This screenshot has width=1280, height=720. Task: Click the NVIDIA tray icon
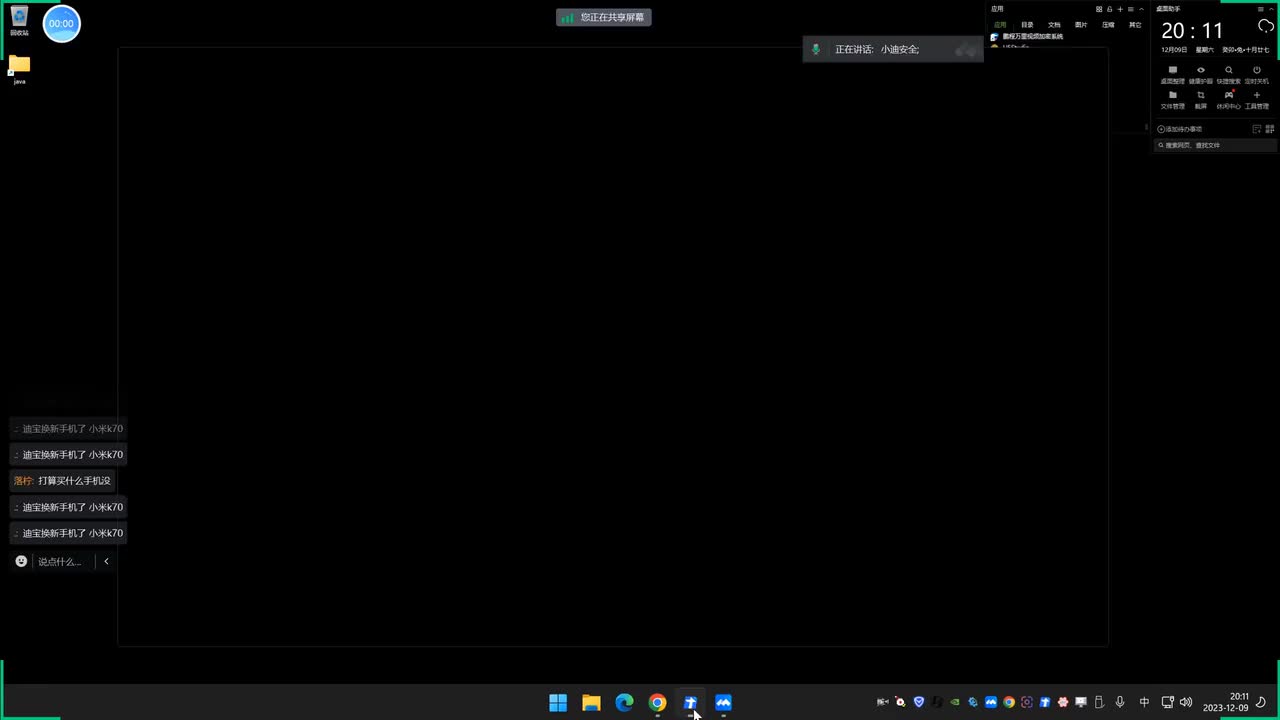coord(955,702)
